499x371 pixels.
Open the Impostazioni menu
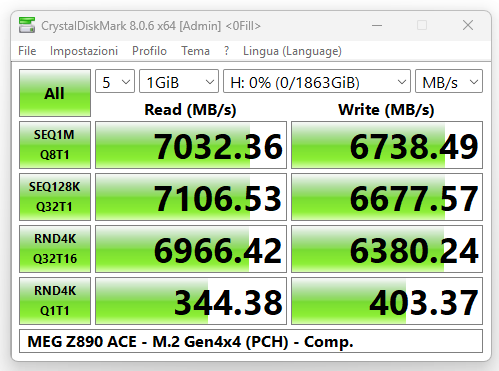tap(84, 51)
